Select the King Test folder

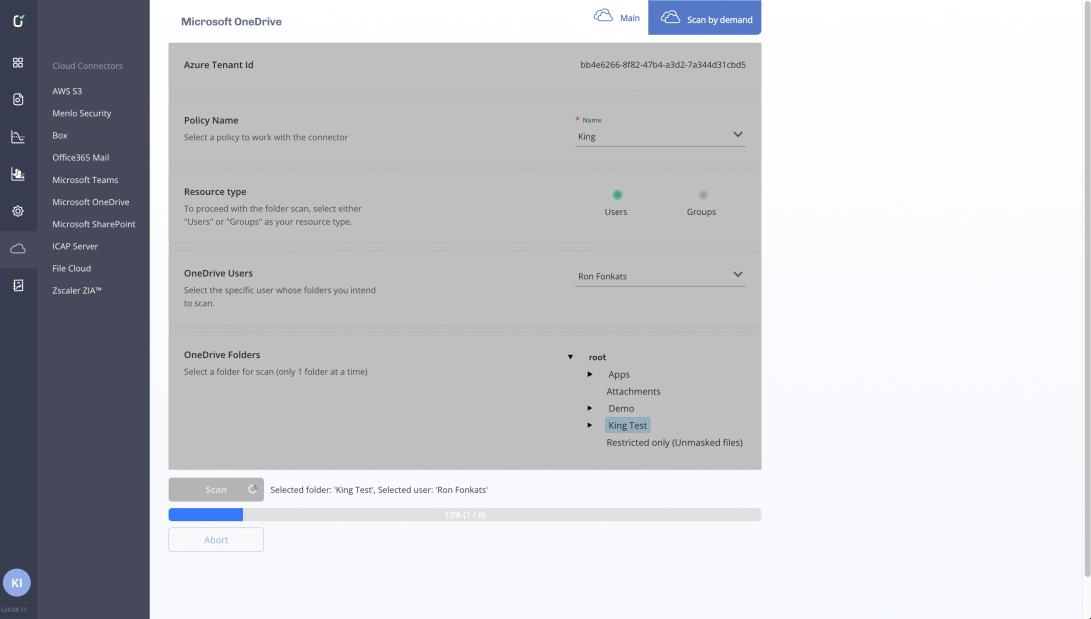pyautogui.click(x=628, y=426)
